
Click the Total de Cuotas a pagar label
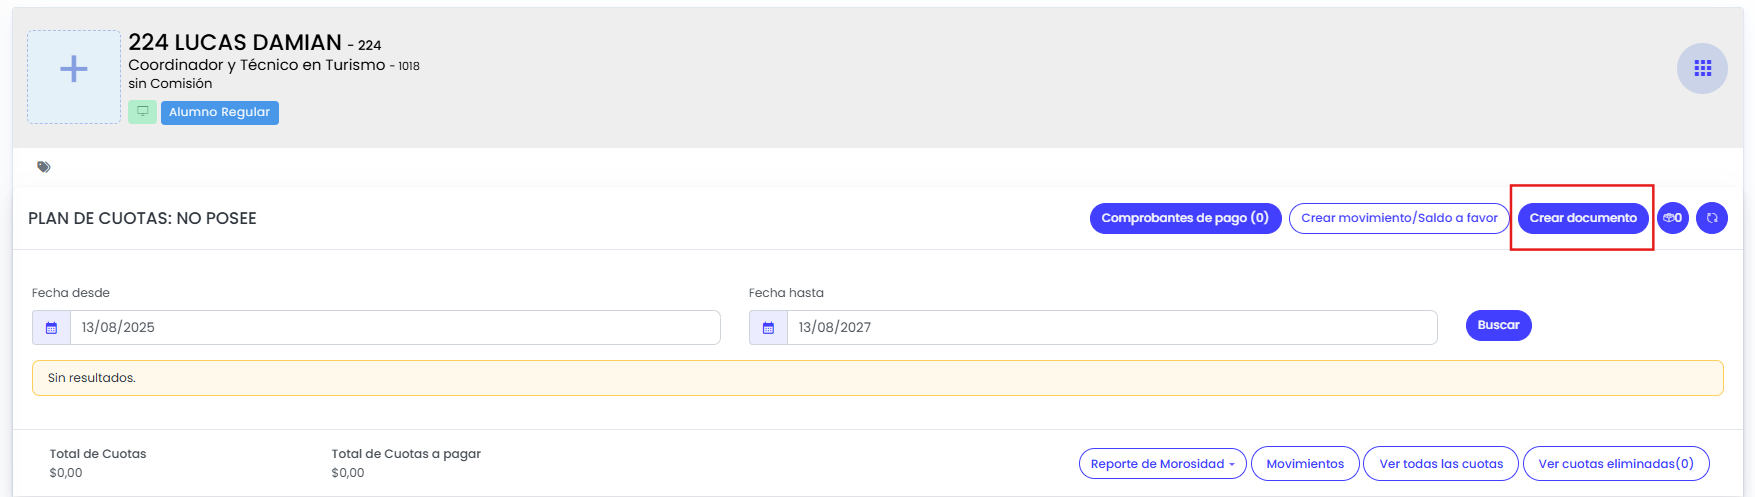tap(406, 454)
